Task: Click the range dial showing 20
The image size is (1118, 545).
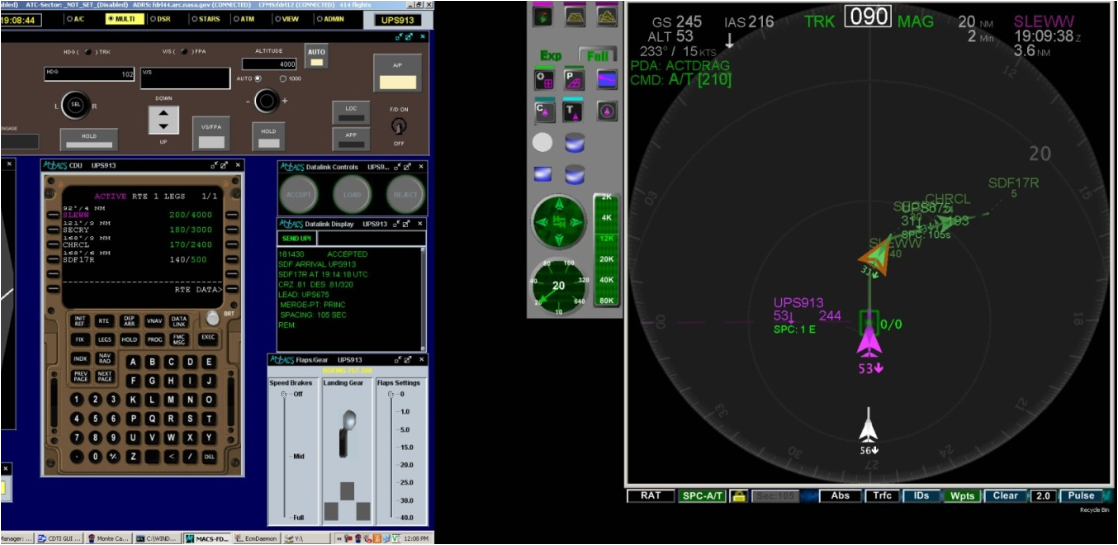Action: tap(560, 285)
